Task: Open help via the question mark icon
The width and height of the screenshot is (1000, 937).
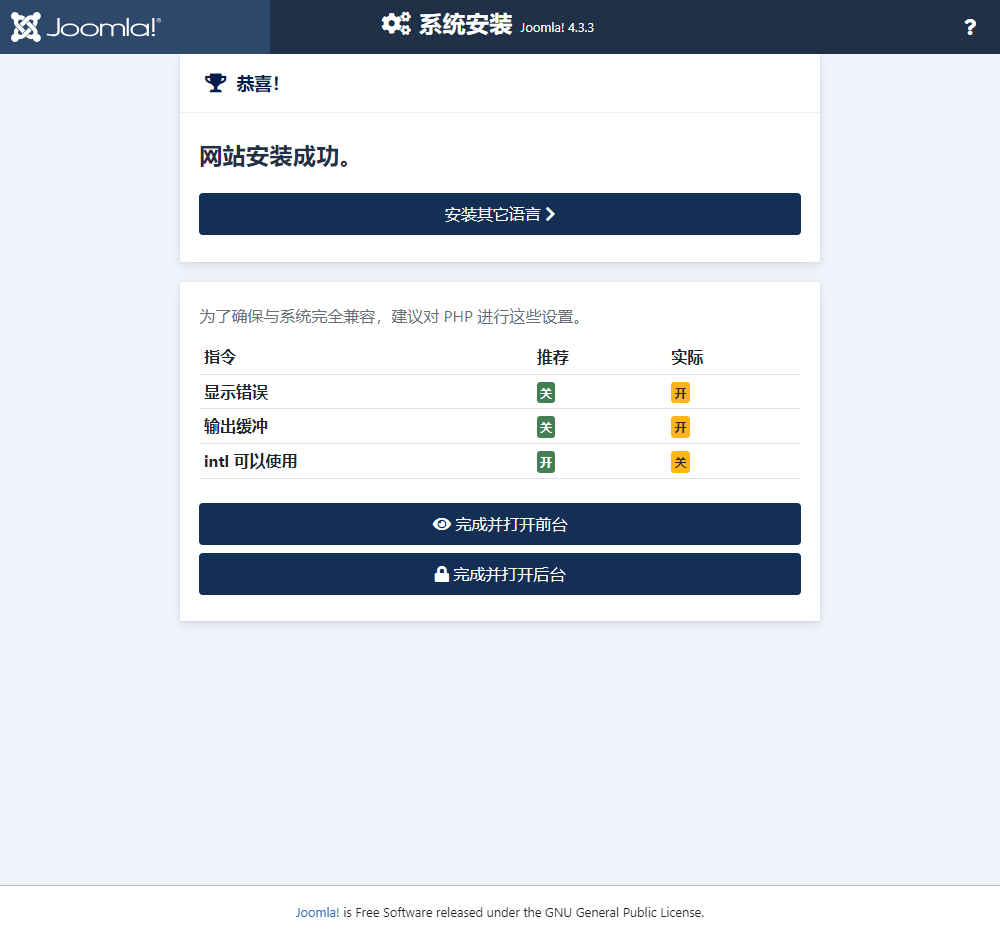Action: tap(969, 27)
